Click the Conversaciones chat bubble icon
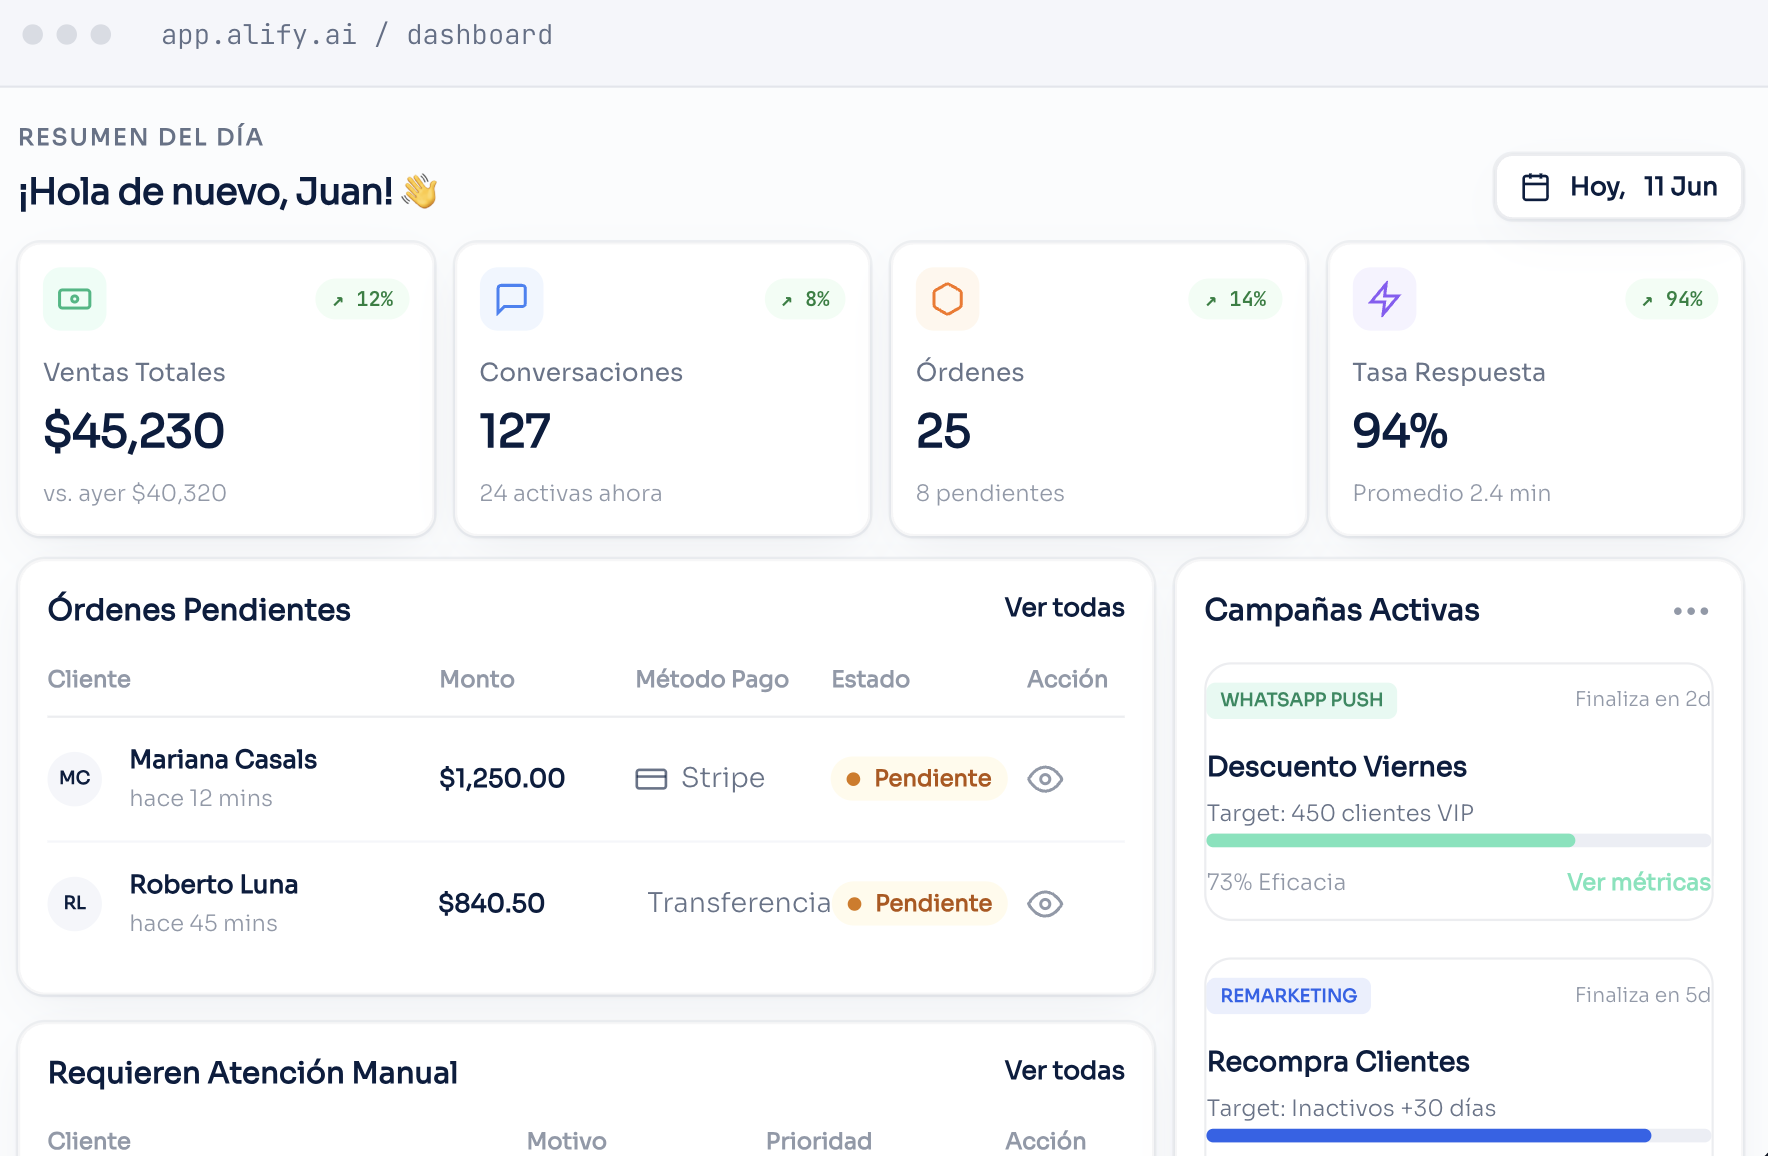This screenshot has width=1768, height=1156. [x=512, y=299]
